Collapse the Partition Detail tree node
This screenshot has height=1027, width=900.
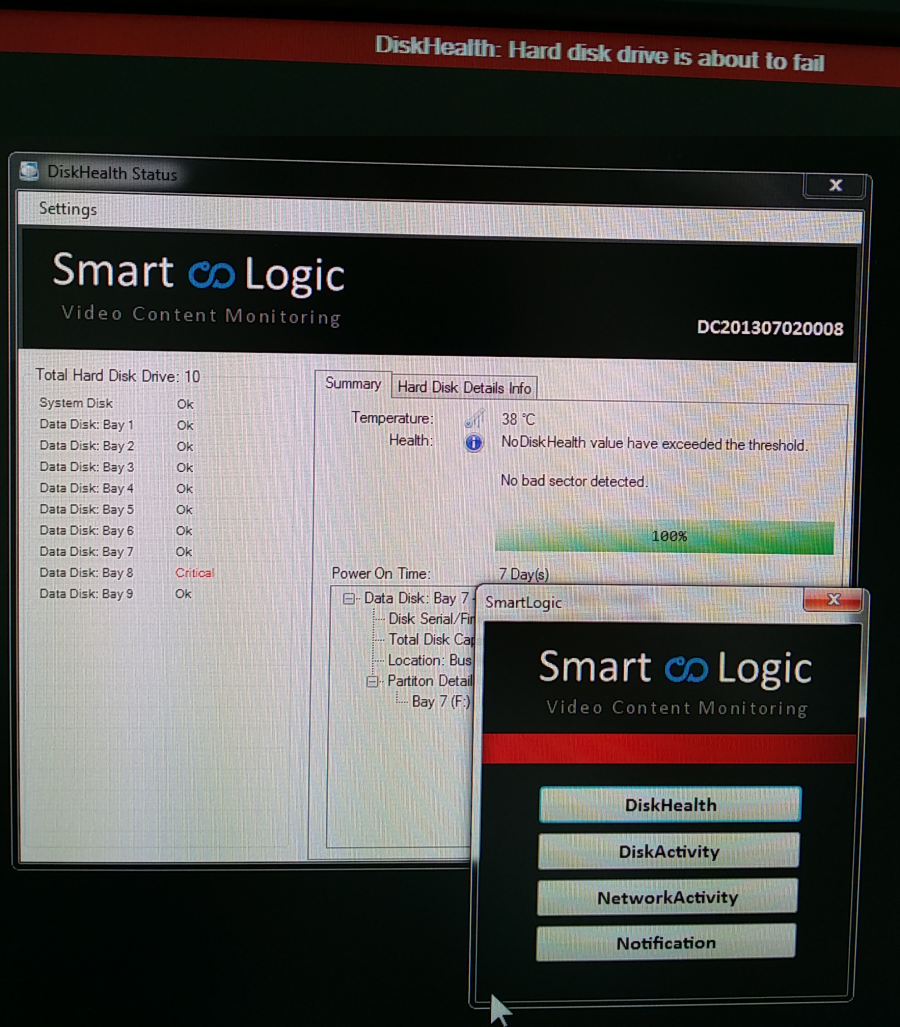click(x=372, y=682)
